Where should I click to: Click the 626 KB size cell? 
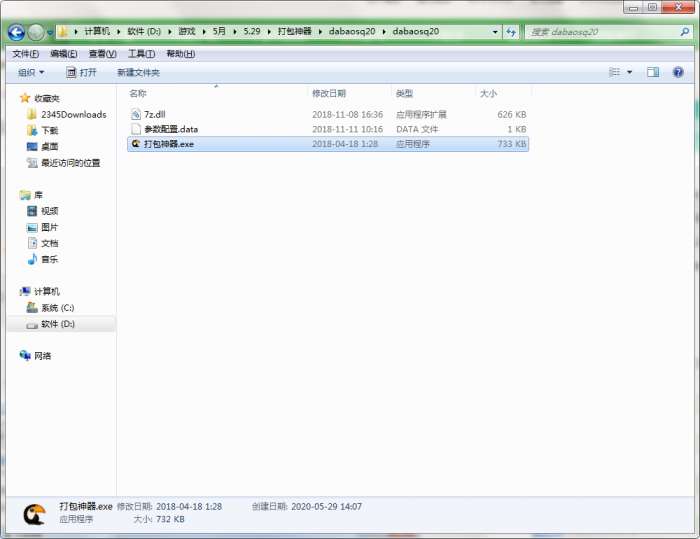(512, 114)
